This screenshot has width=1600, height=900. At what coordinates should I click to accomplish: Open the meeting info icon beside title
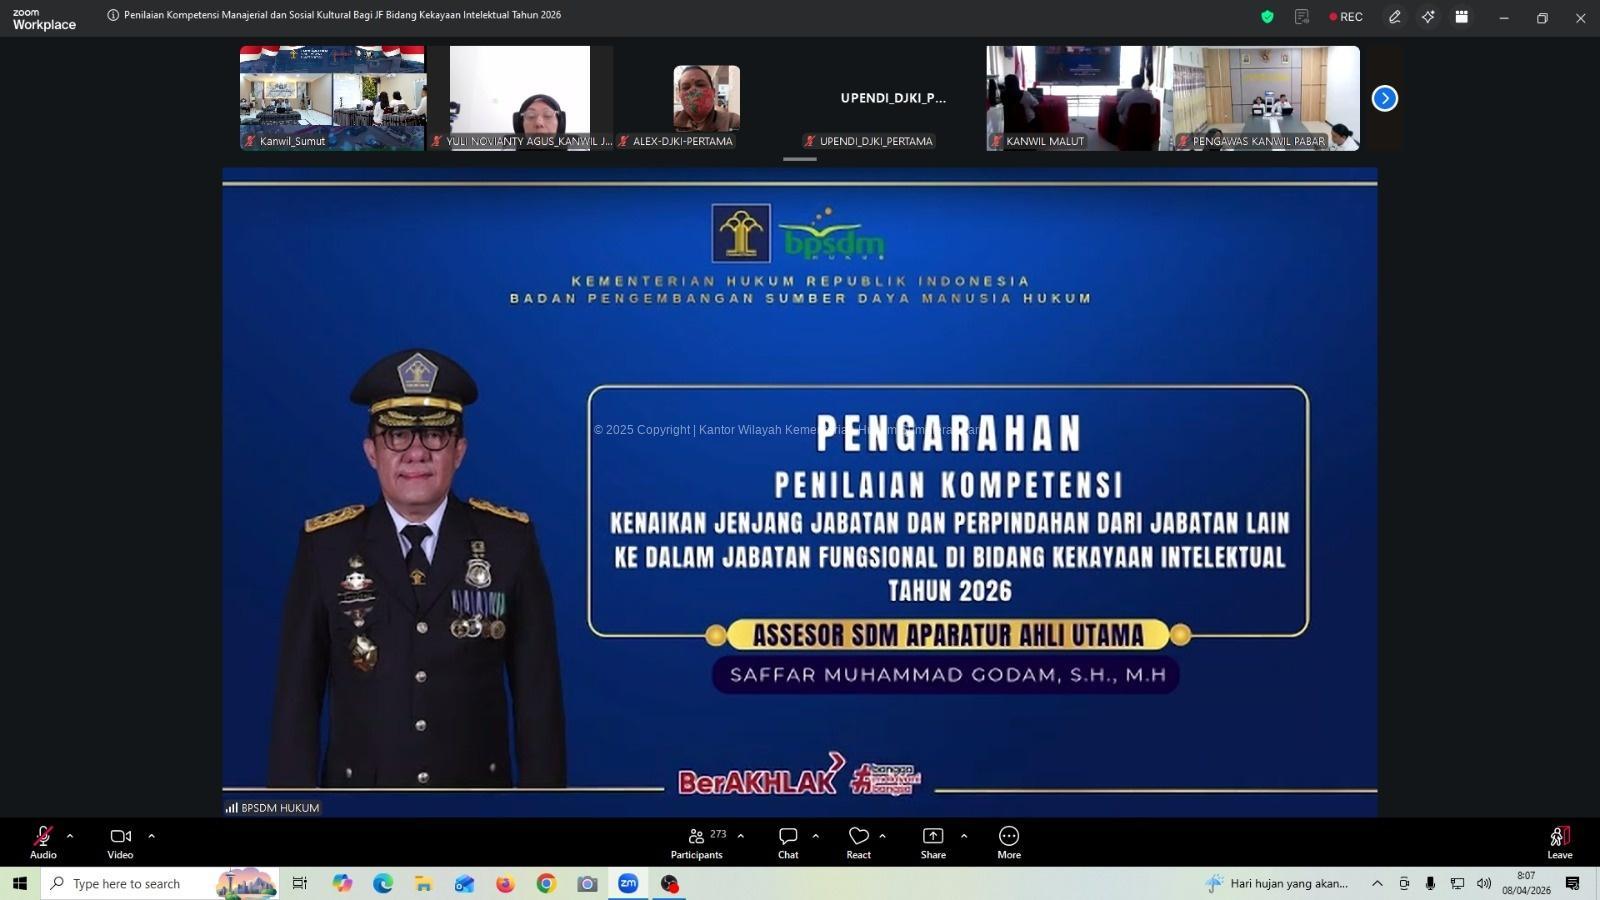click(x=113, y=15)
